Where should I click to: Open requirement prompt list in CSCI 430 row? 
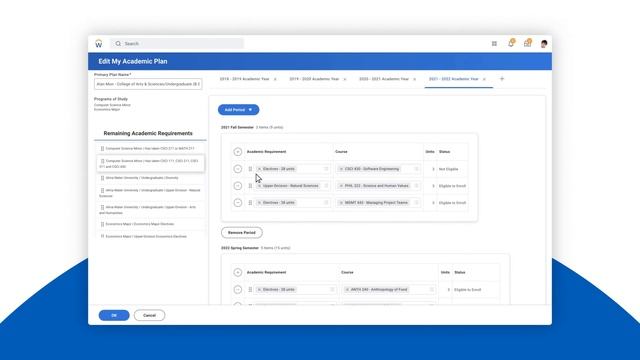pos(326,169)
